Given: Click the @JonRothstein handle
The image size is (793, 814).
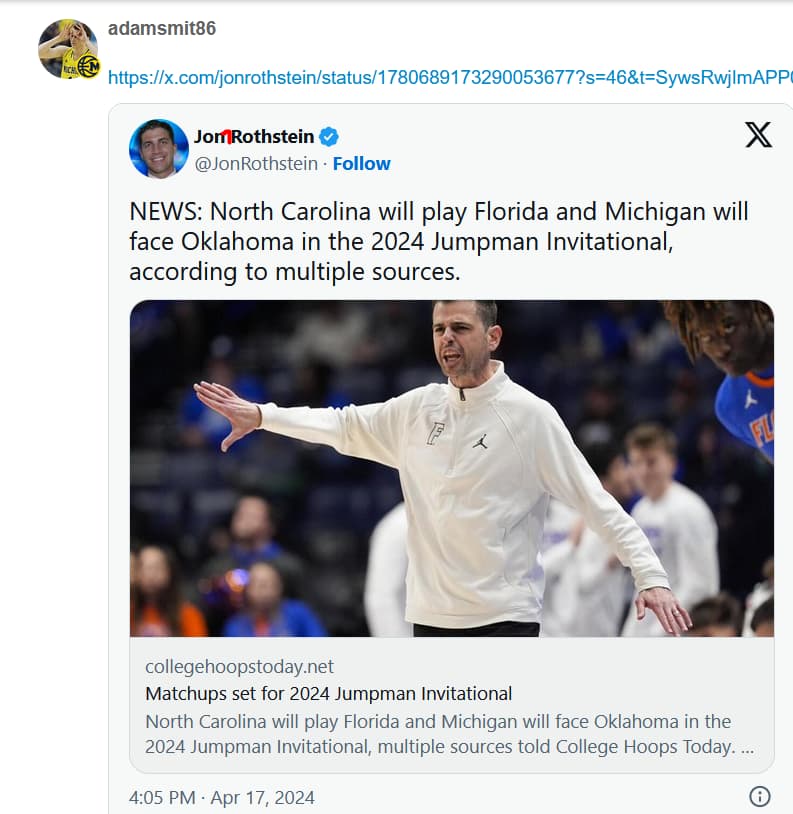Looking at the screenshot, I should [x=256, y=164].
